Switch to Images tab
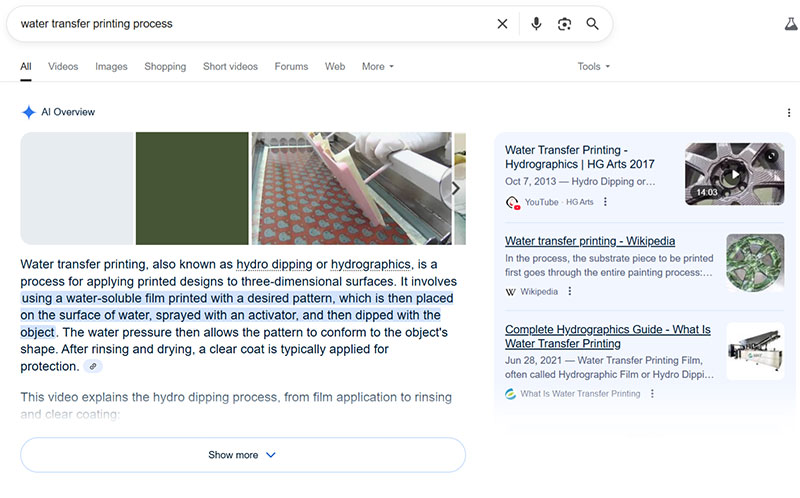This screenshot has width=800, height=498. click(111, 67)
